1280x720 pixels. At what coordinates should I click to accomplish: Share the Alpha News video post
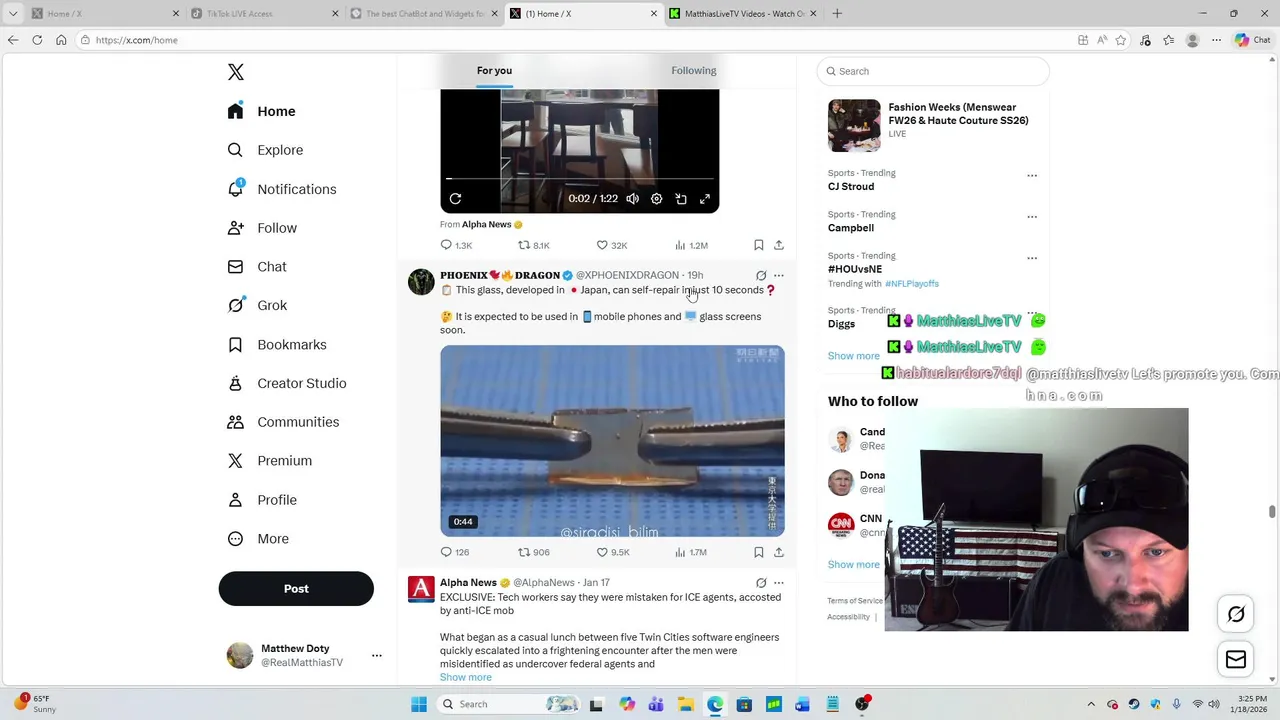click(x=779, y=245)
